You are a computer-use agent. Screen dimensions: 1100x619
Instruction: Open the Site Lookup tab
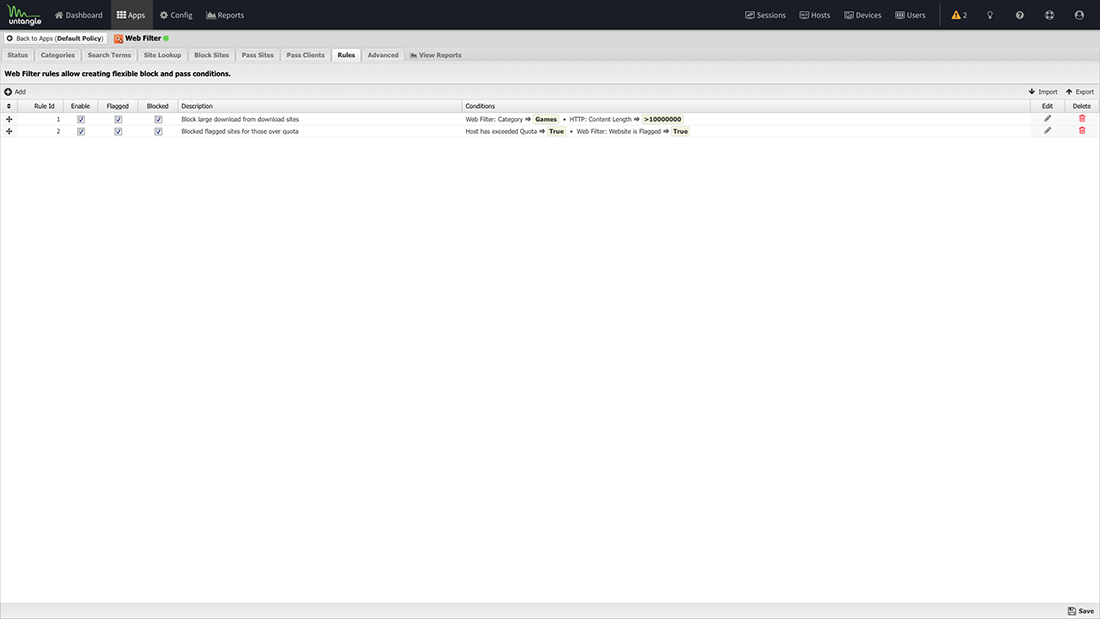click(x=162, y=55)
